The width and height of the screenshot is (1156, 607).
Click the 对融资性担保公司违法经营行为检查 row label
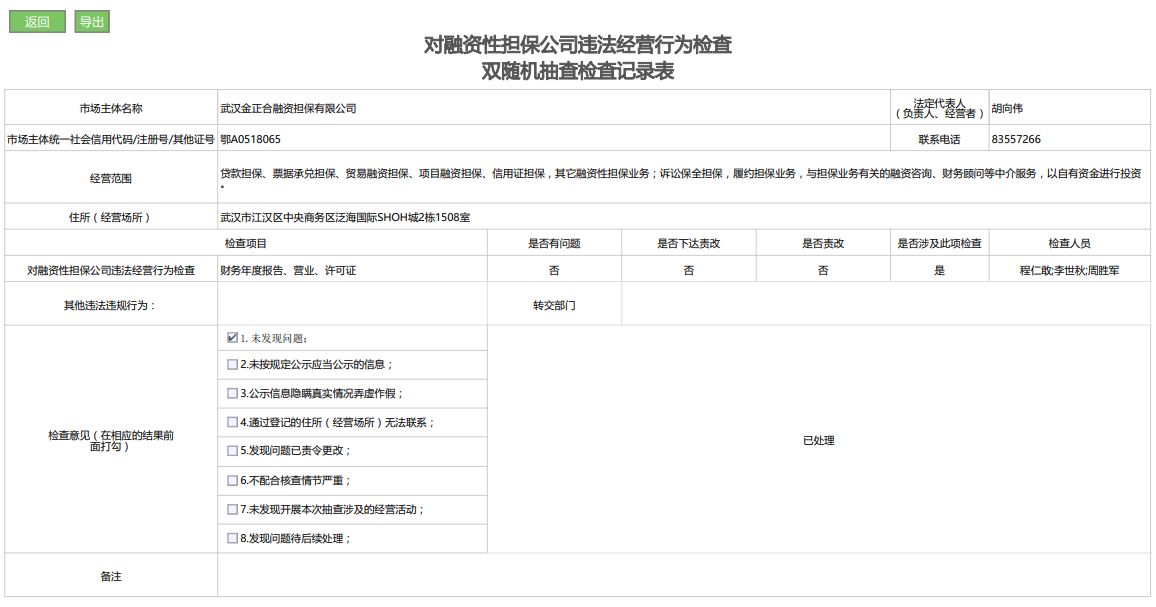(111, 271)
